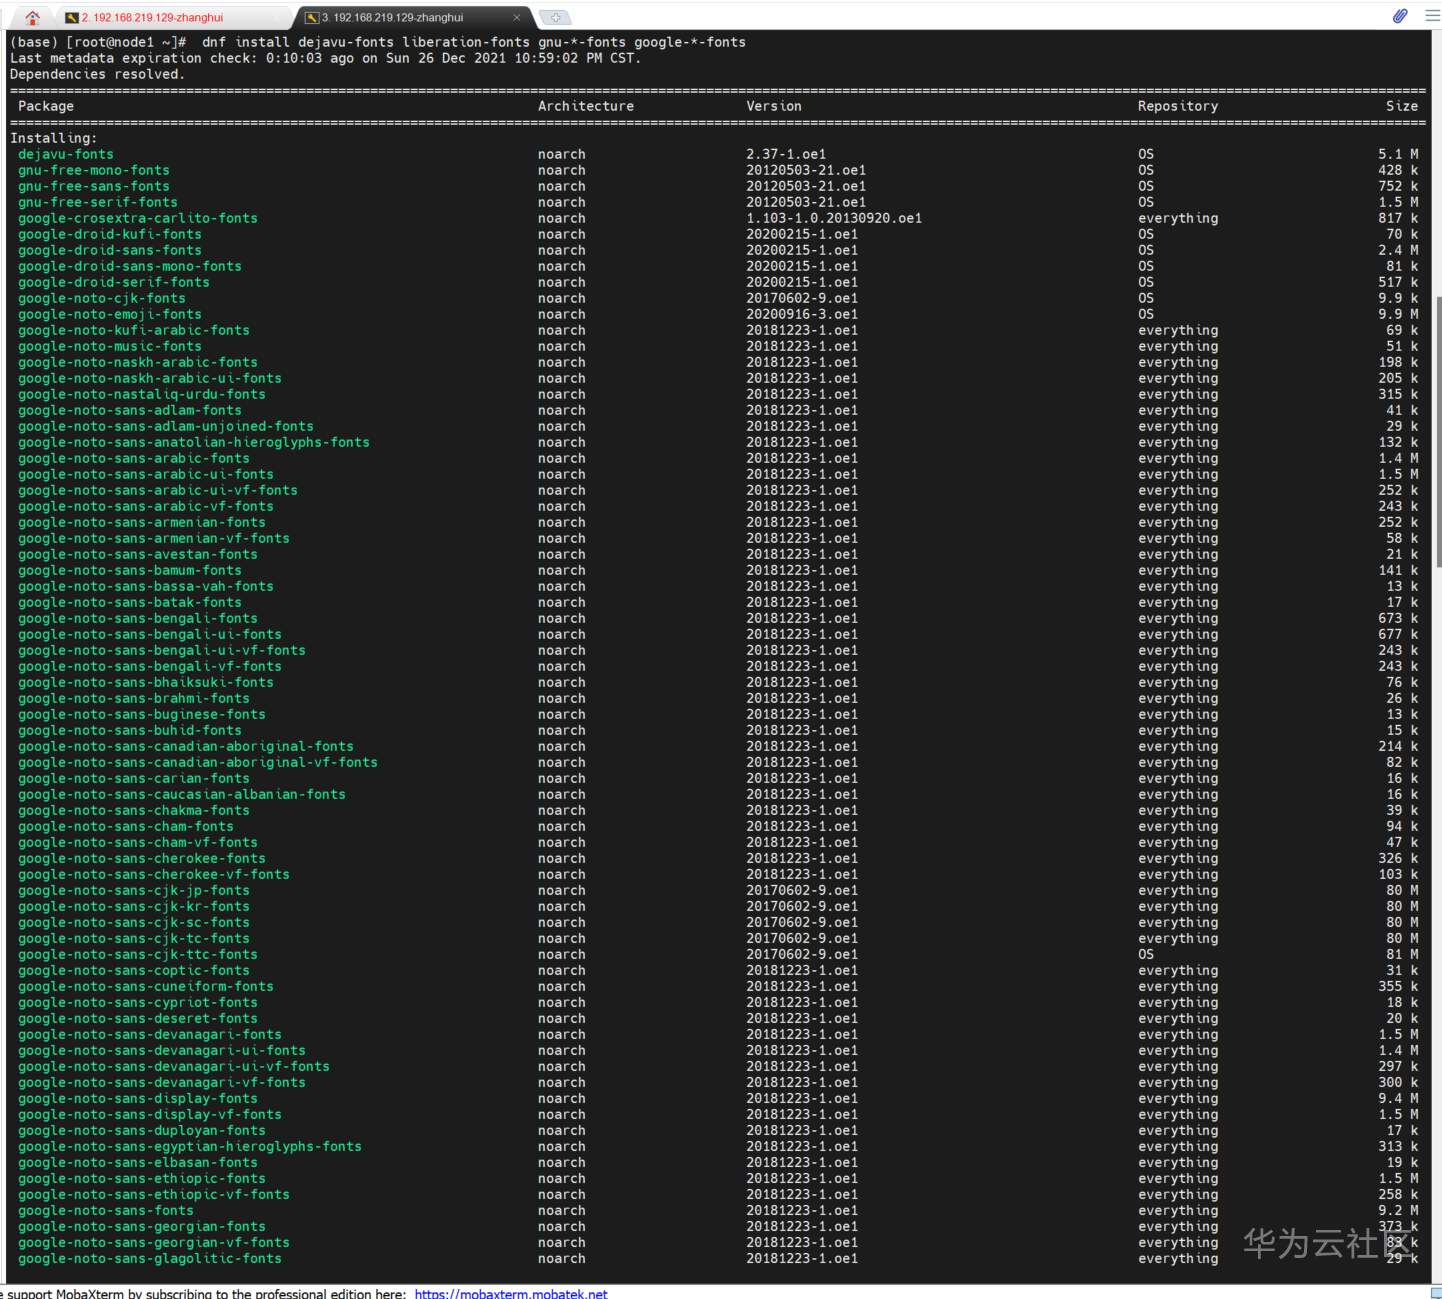Click google-noto-sans-glagolitic-fonts package name

pos(150,1258)
